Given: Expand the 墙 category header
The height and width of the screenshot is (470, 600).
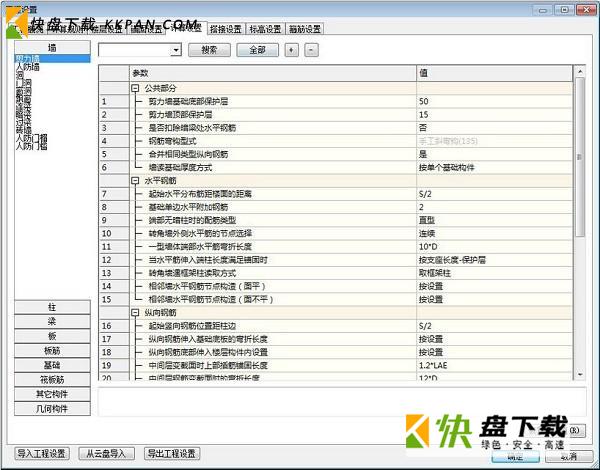Looking at the screenshot, I should pos(52,48).
